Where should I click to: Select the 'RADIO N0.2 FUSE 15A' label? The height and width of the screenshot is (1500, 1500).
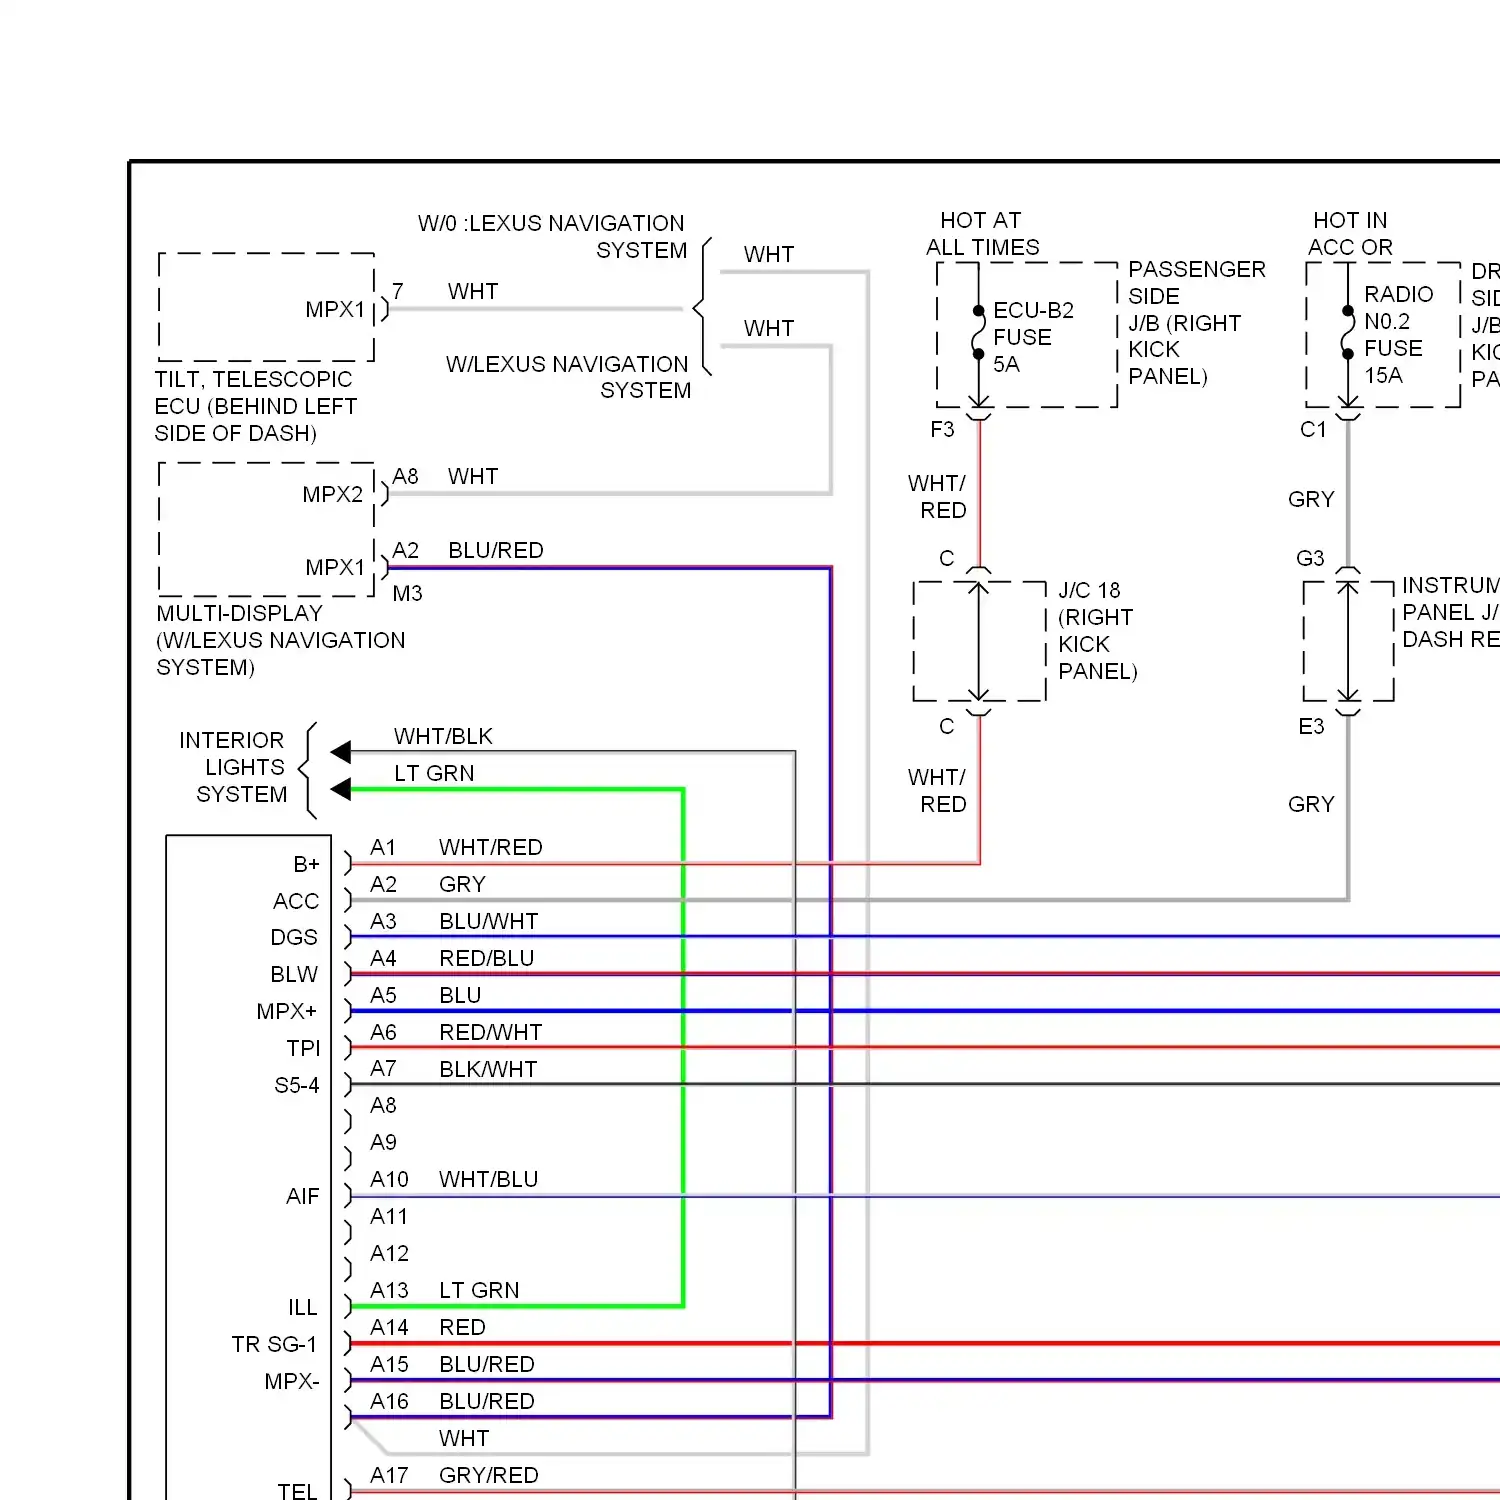pos(1398,335)
